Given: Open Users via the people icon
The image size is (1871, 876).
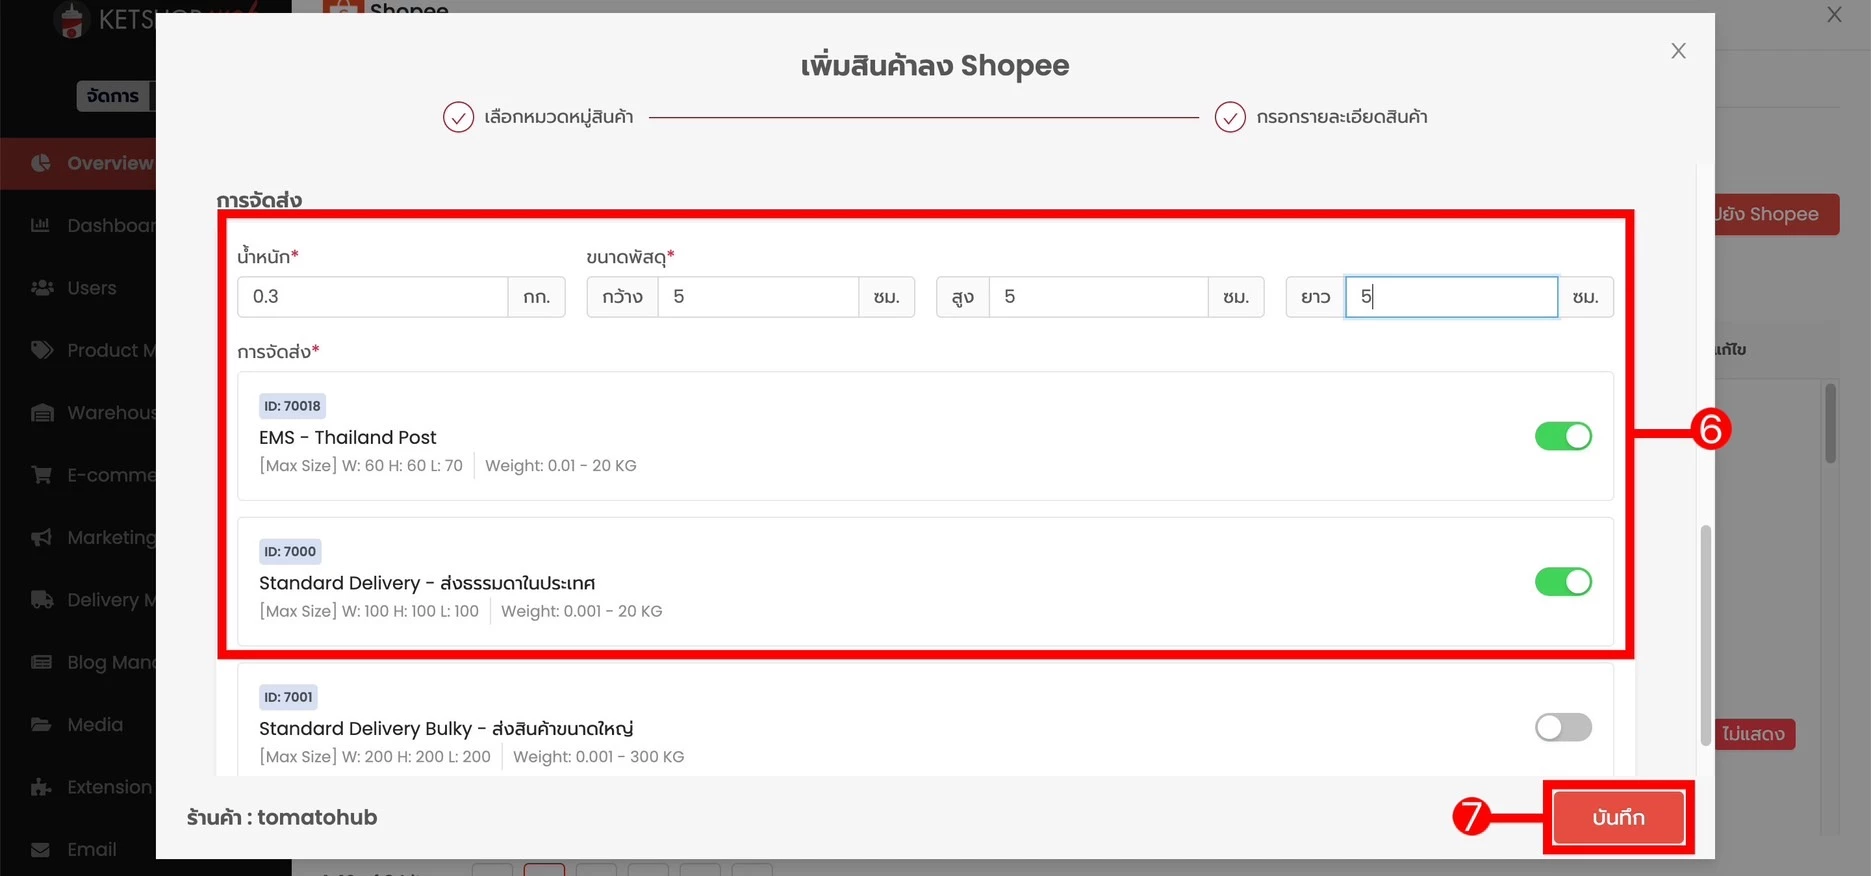Looking at the screenshot, I should (42, 288).
